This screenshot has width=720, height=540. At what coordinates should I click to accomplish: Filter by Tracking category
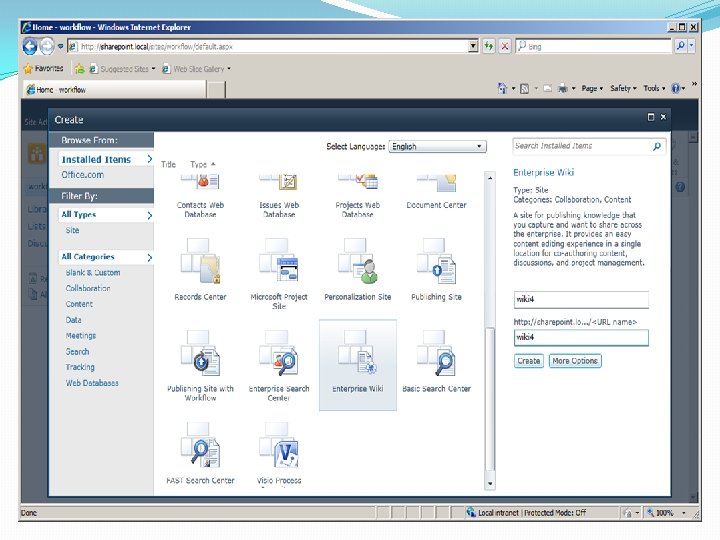pos(80,367)
